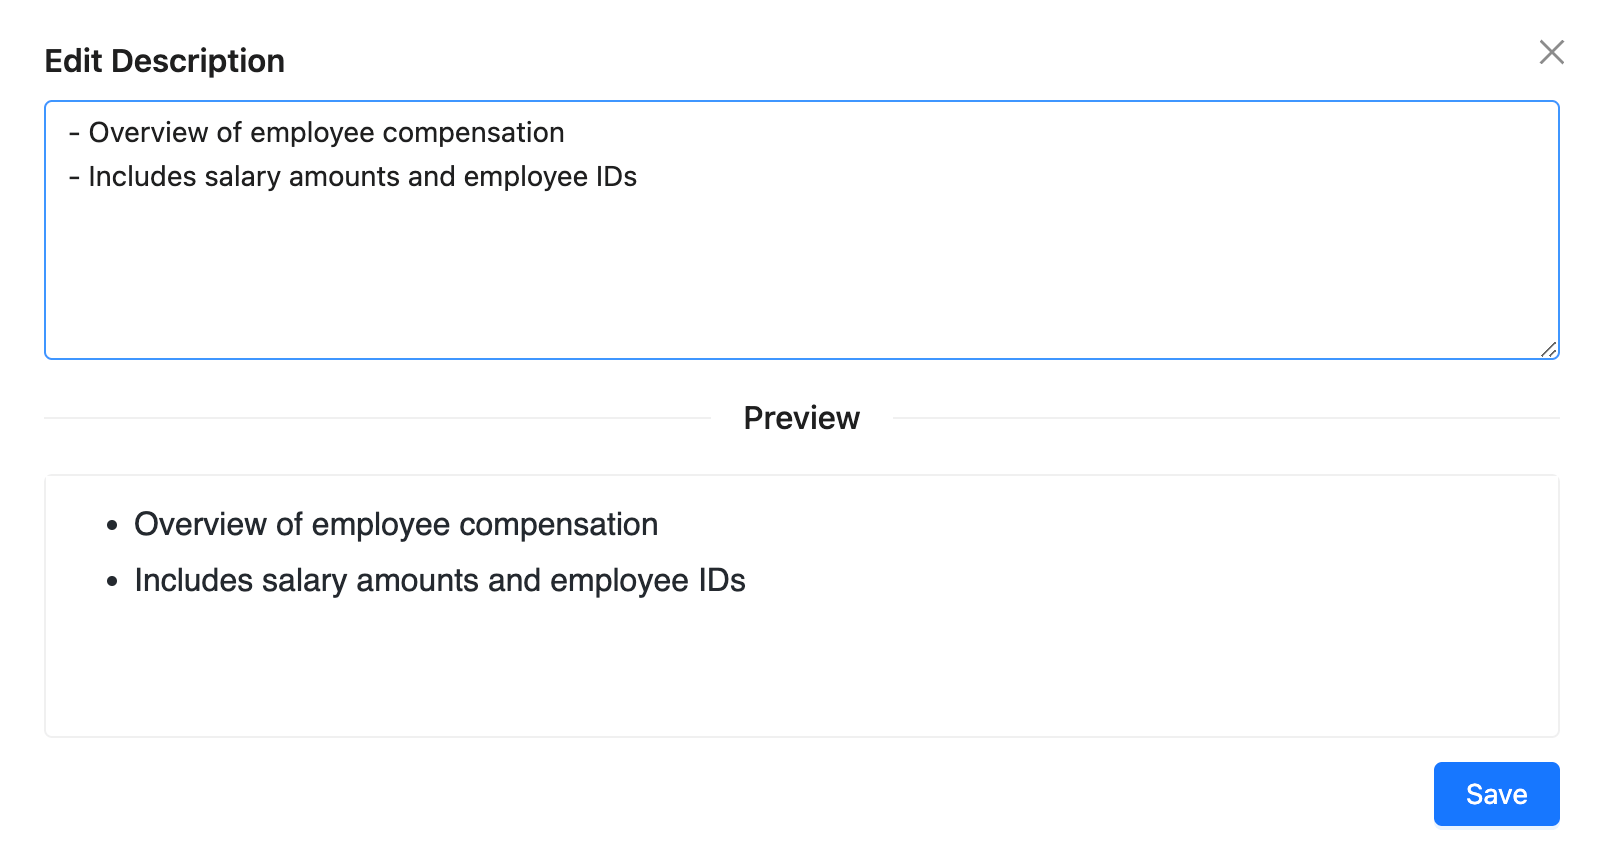This screenshot has width=1602, height=860.
Task: Close the Edit Description dialog
Action: [x=1551, y=52]
